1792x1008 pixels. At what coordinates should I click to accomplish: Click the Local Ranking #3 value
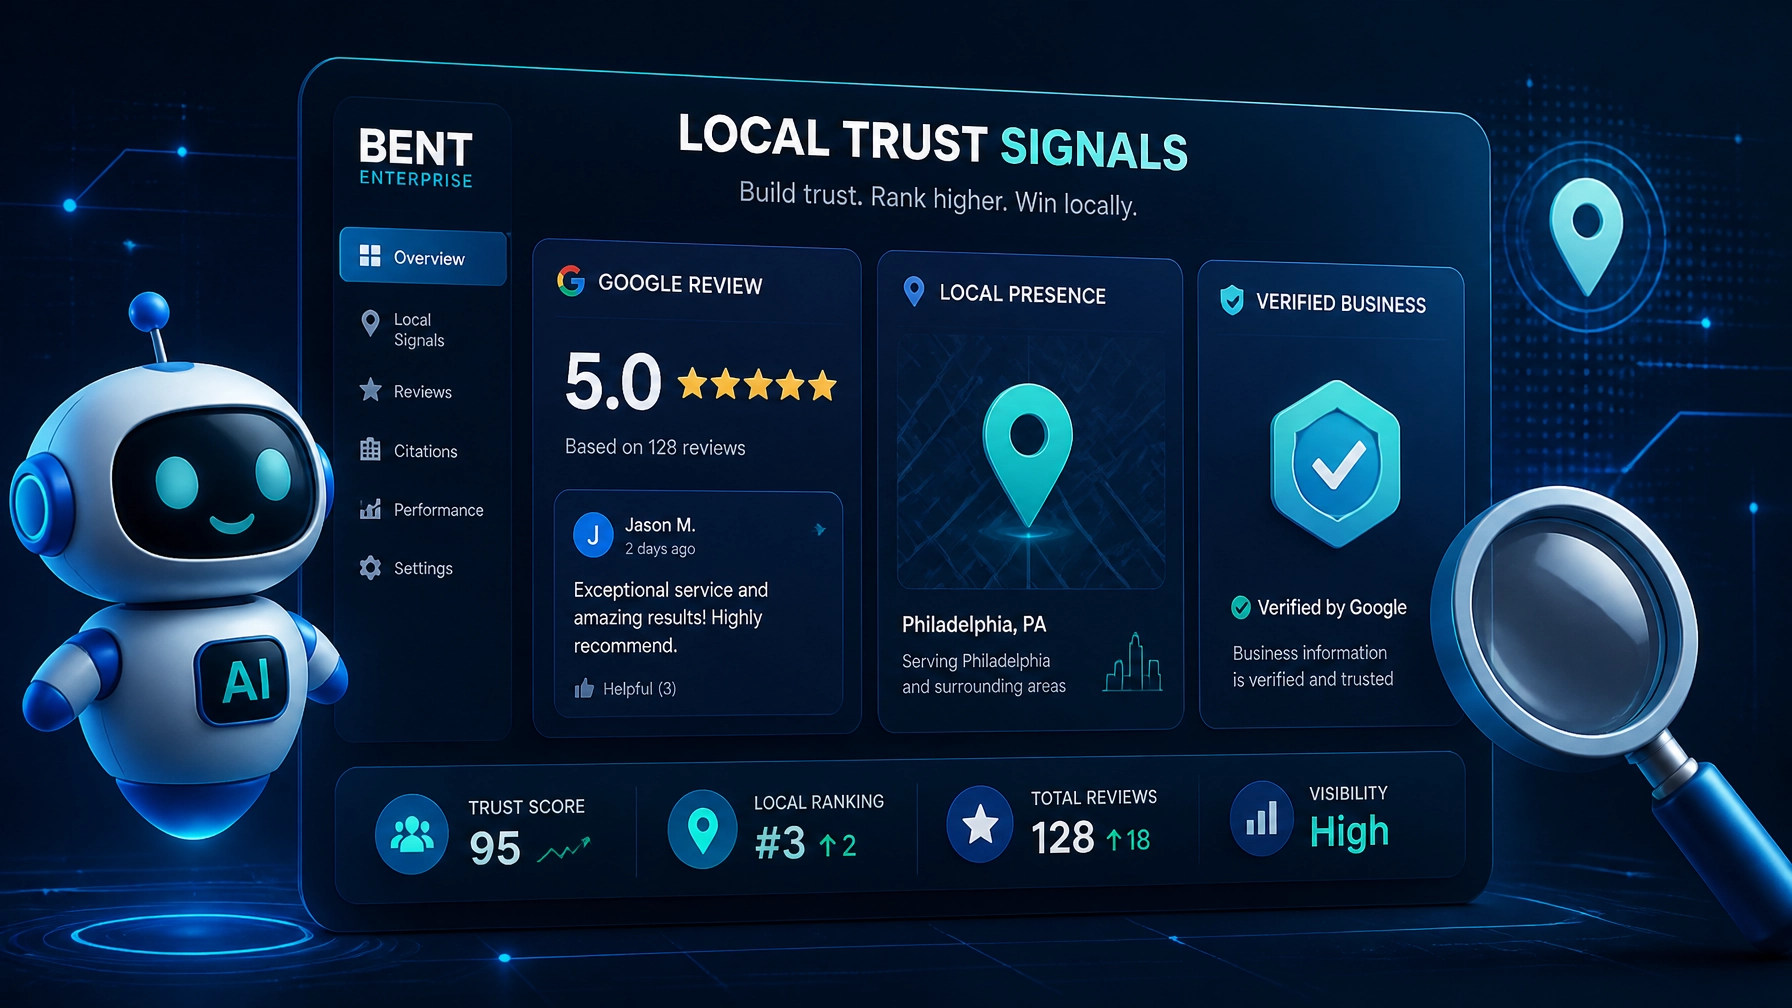(x=780, y=843)
